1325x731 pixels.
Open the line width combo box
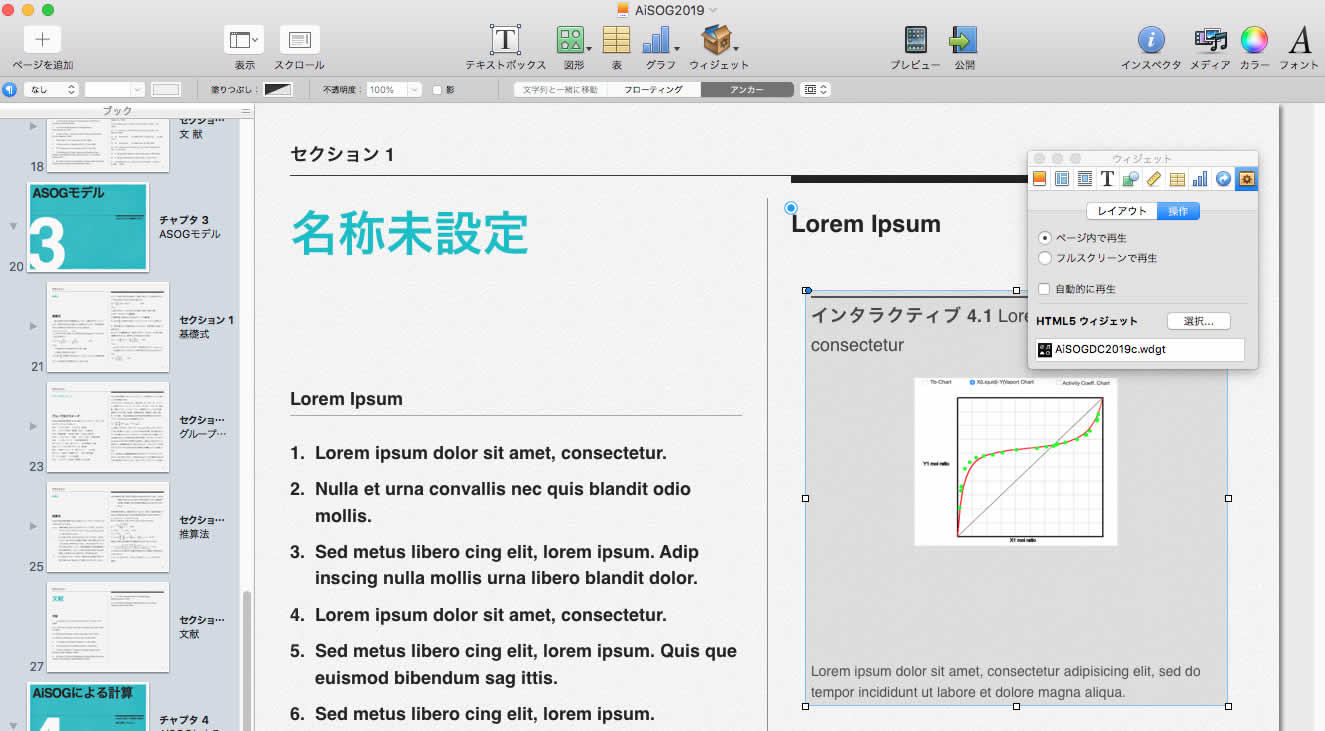click(115, 89)
